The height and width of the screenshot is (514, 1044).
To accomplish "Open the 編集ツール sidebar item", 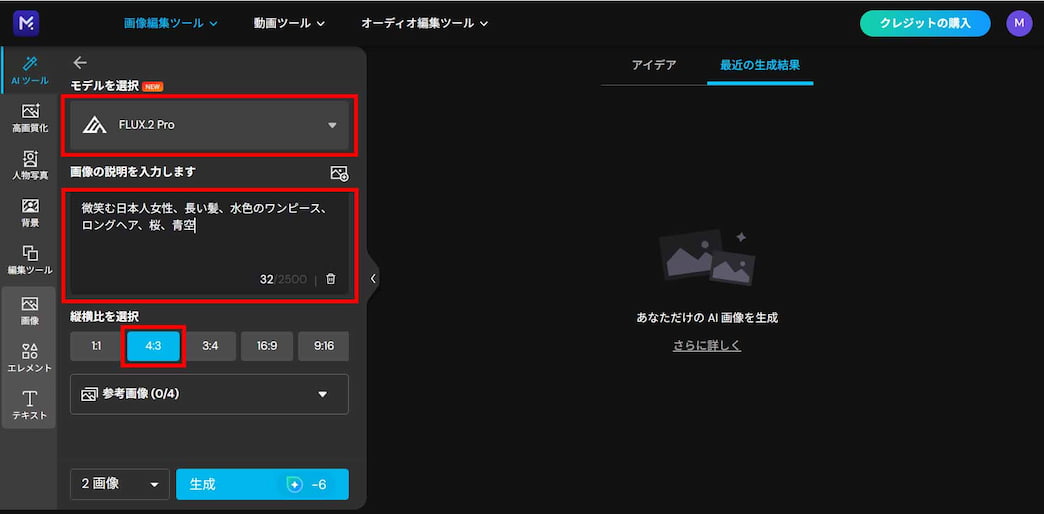I will 30,260.
